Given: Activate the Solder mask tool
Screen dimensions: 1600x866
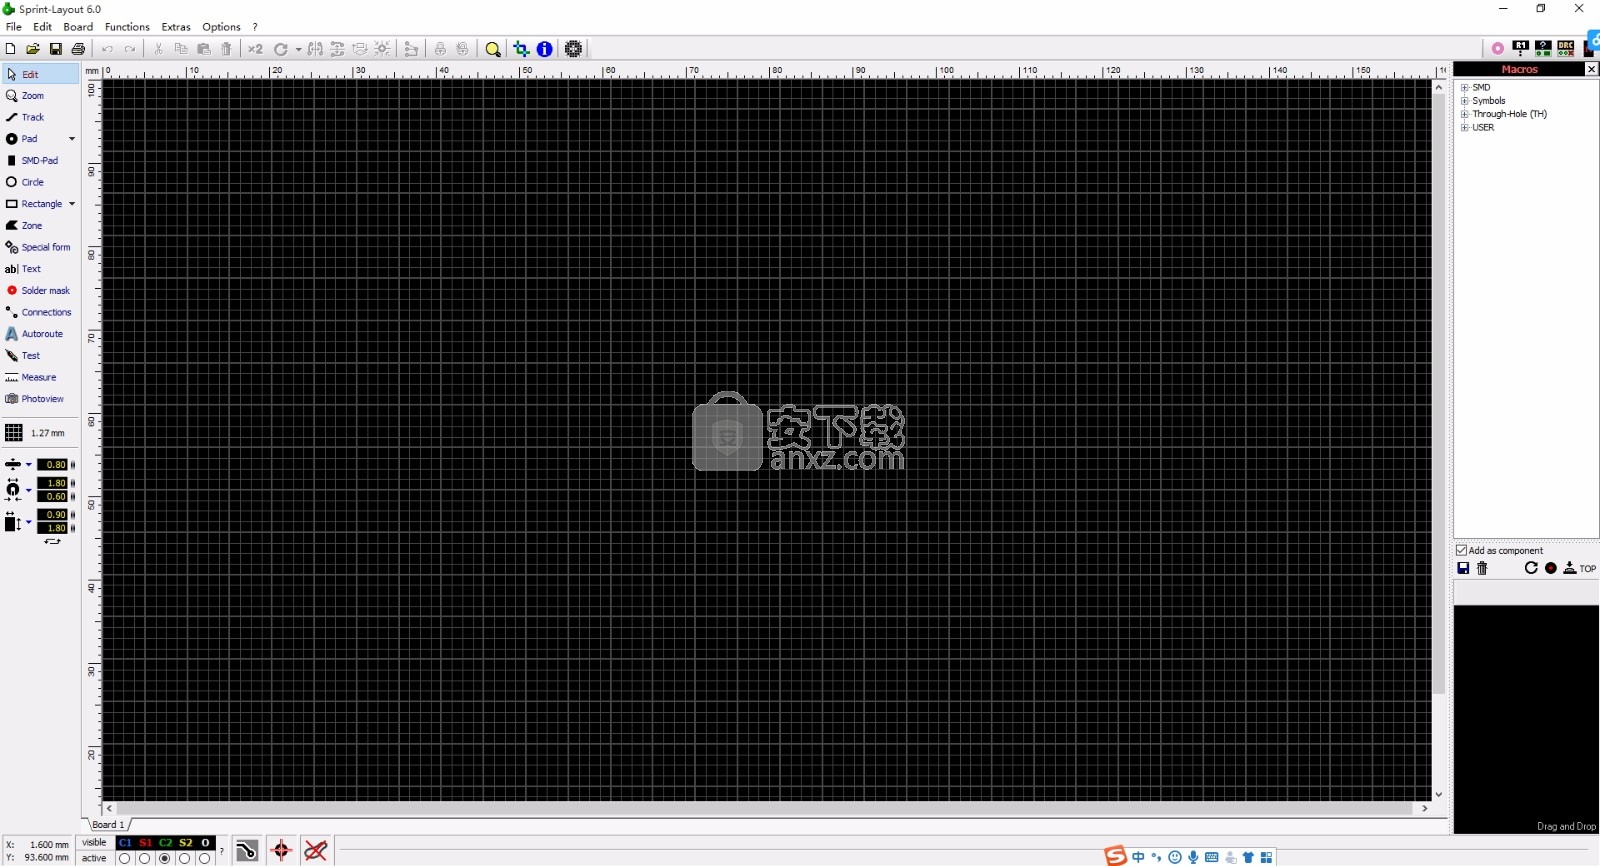Looking at the screenshot, I should tap(44, 290).
